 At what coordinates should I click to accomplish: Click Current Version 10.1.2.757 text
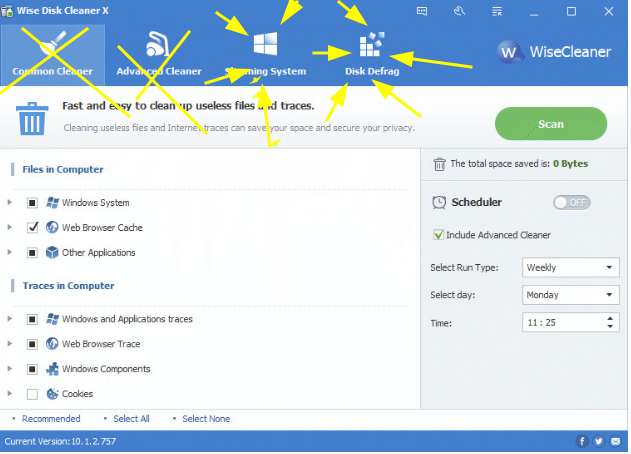(x=60, y=444)
